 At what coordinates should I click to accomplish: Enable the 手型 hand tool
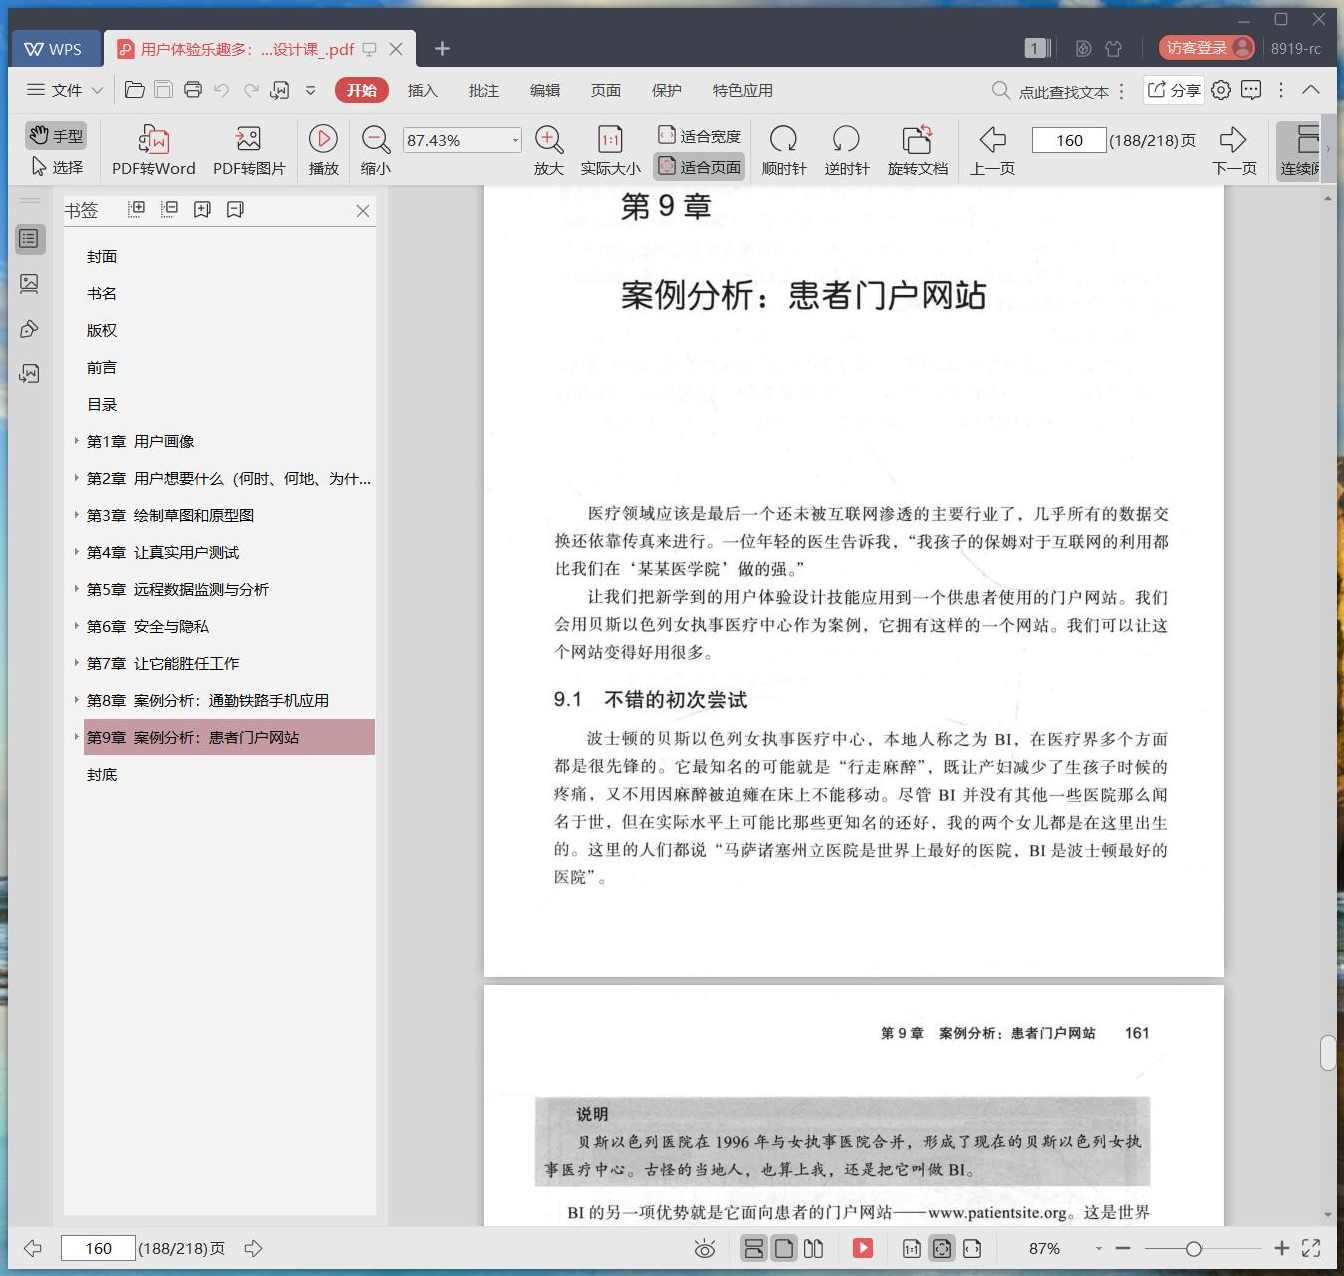(55, 135)
